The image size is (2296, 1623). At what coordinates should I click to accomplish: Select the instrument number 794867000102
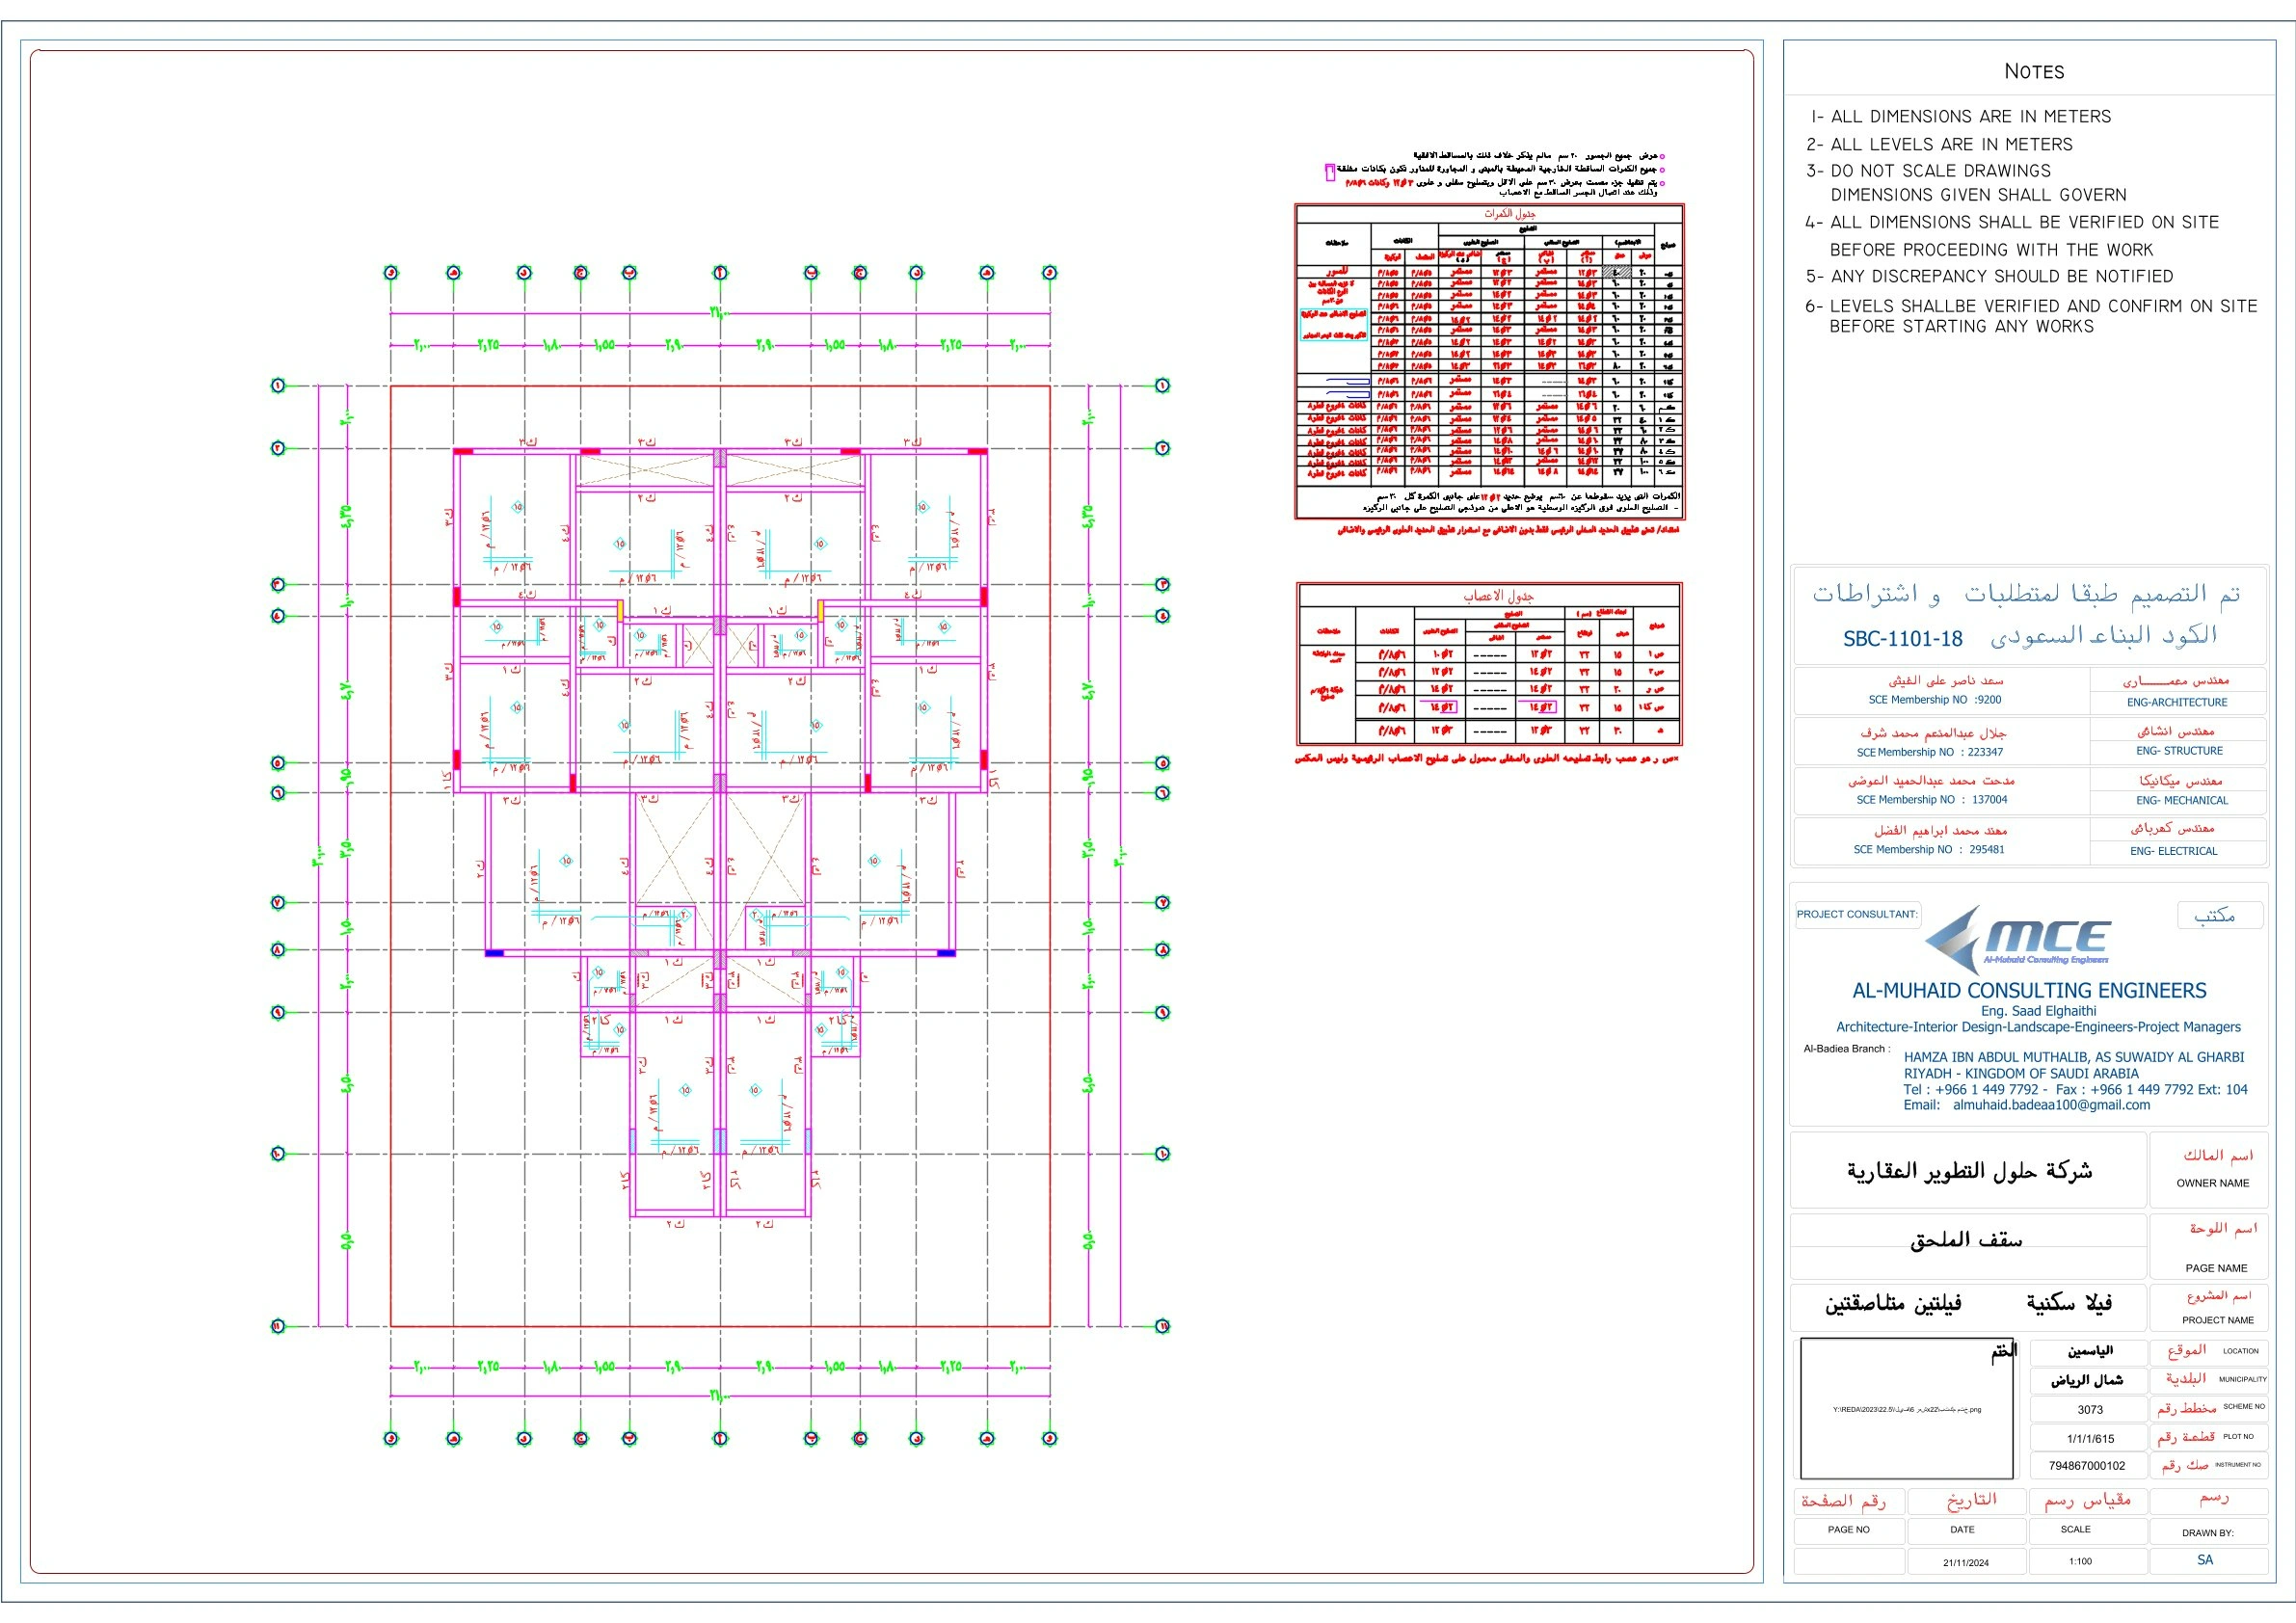(2087, 1466)
